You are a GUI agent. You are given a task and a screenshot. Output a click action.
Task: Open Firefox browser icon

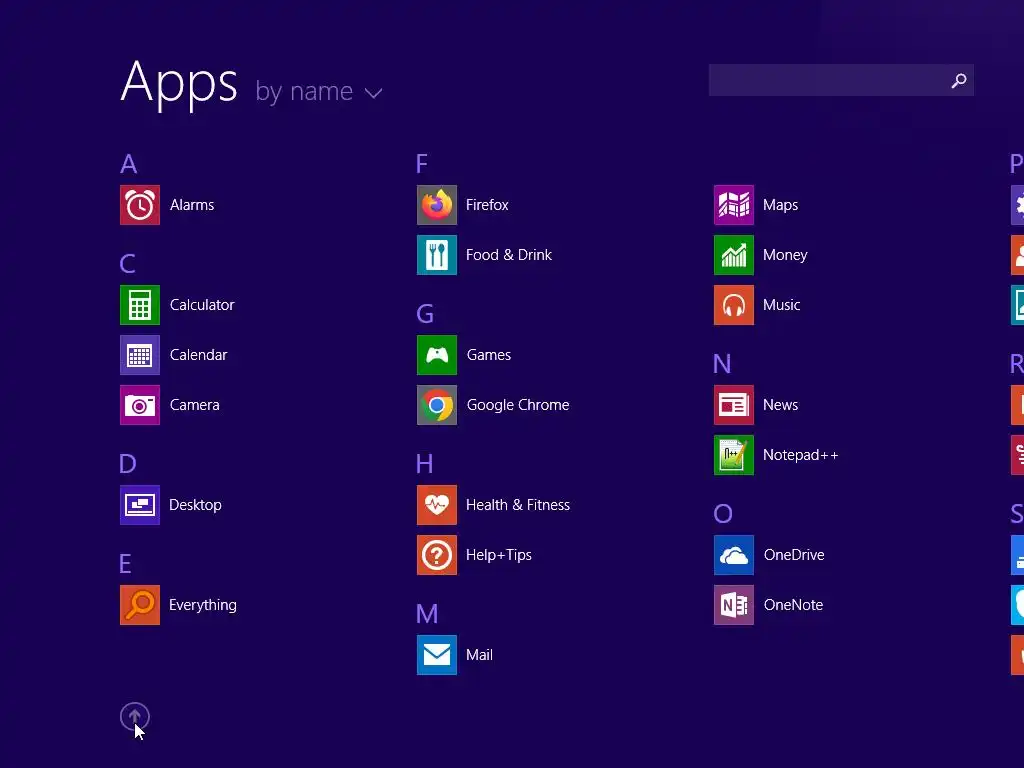point(437,205)
